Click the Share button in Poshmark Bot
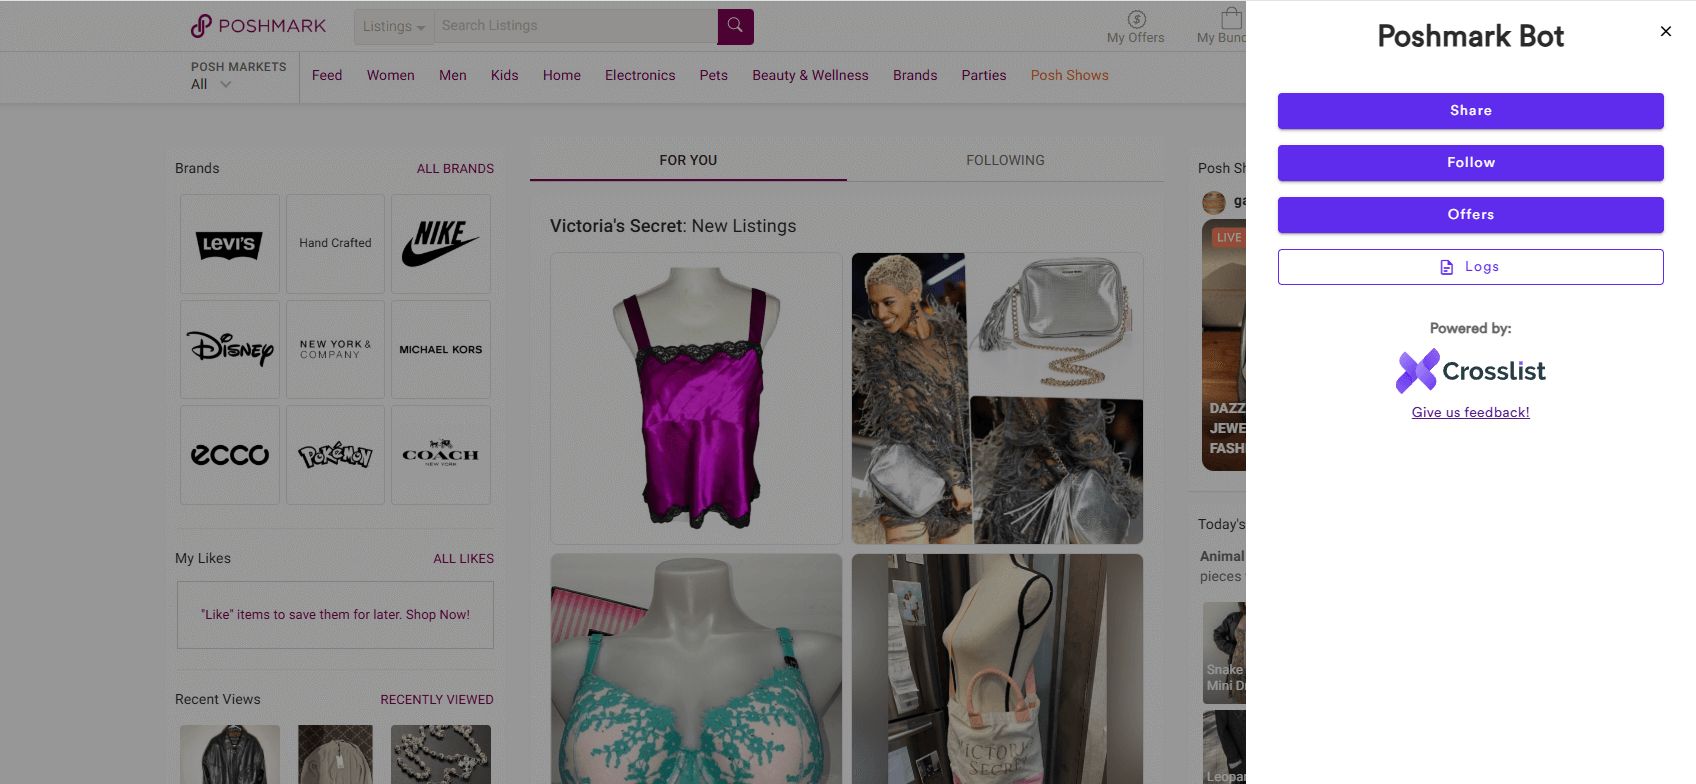The image size is (1696, 784). pos(1470,111)
